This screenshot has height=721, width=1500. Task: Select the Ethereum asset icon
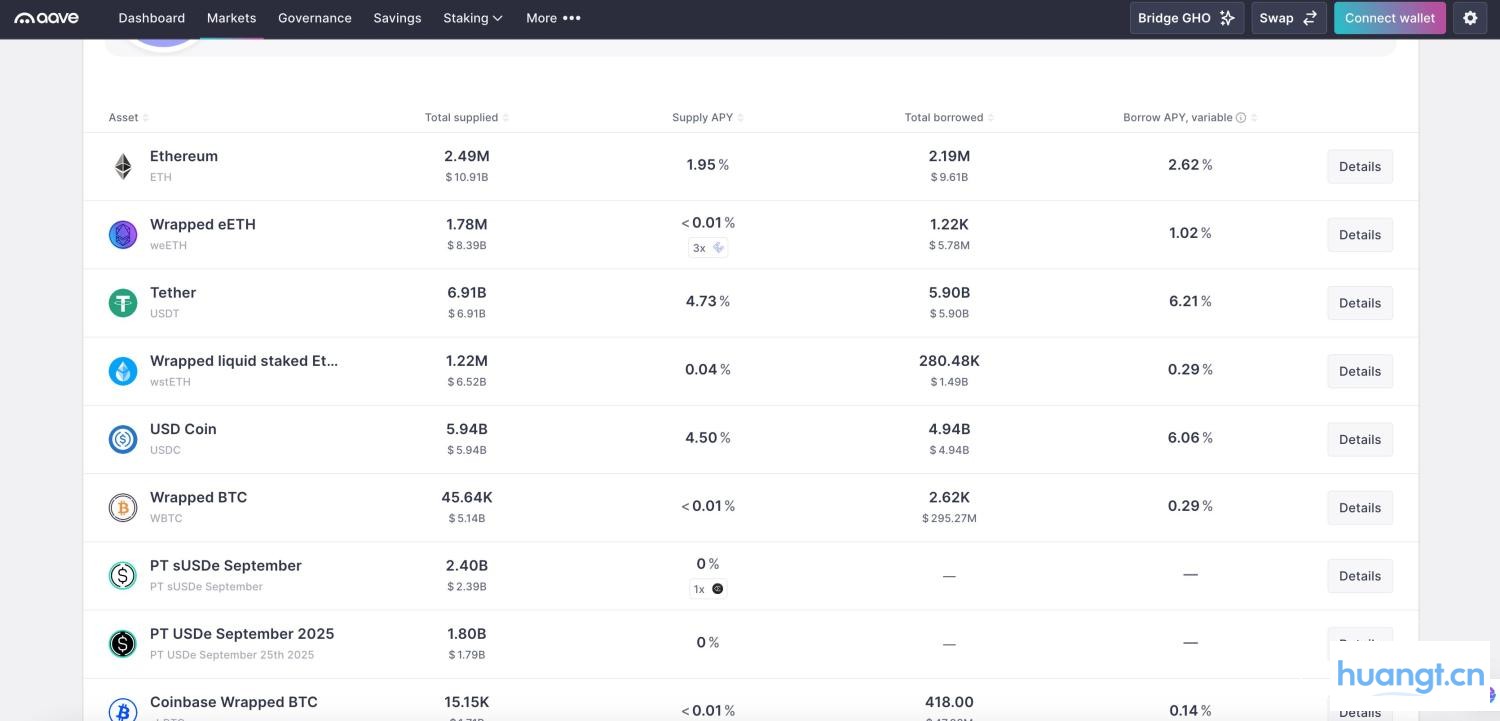pyautogui.click(x=122, y=166)
